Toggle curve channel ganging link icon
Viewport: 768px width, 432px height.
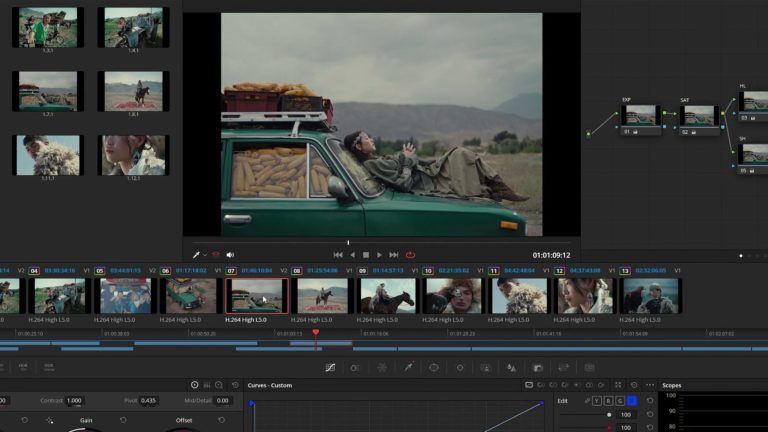586,401
